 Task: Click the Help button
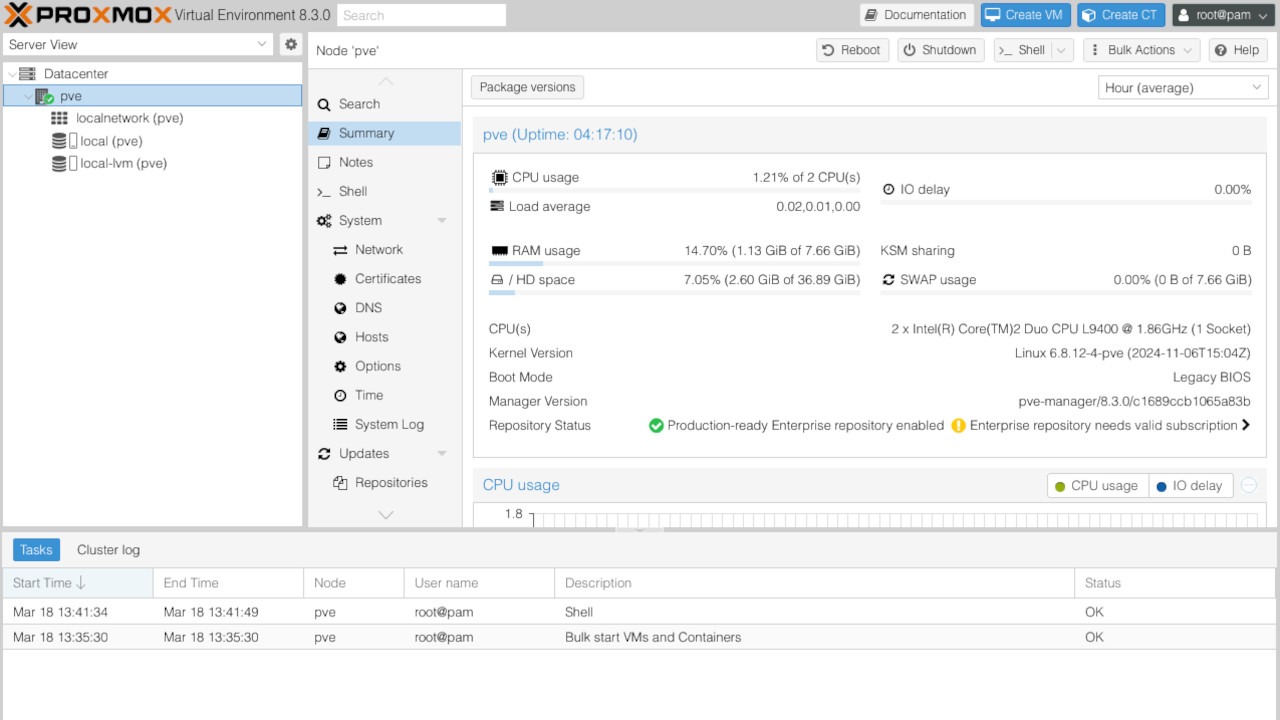pyautogui.click(x=1238, y=50)
